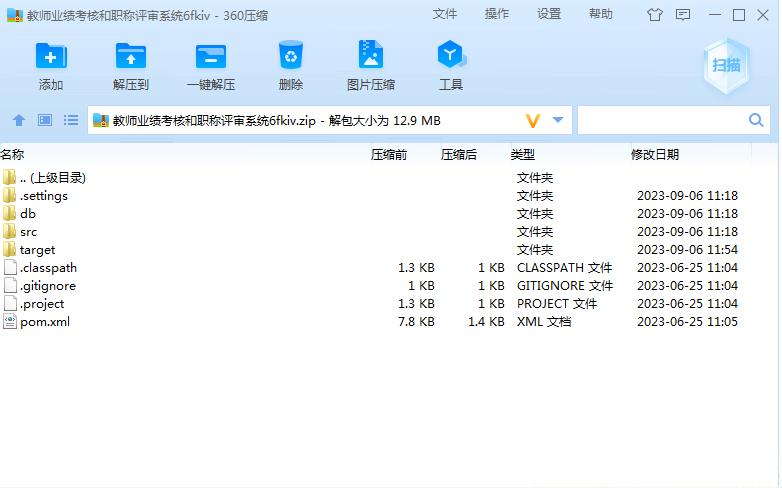Open the 帮助 (Help) menu

pos(600,14)
